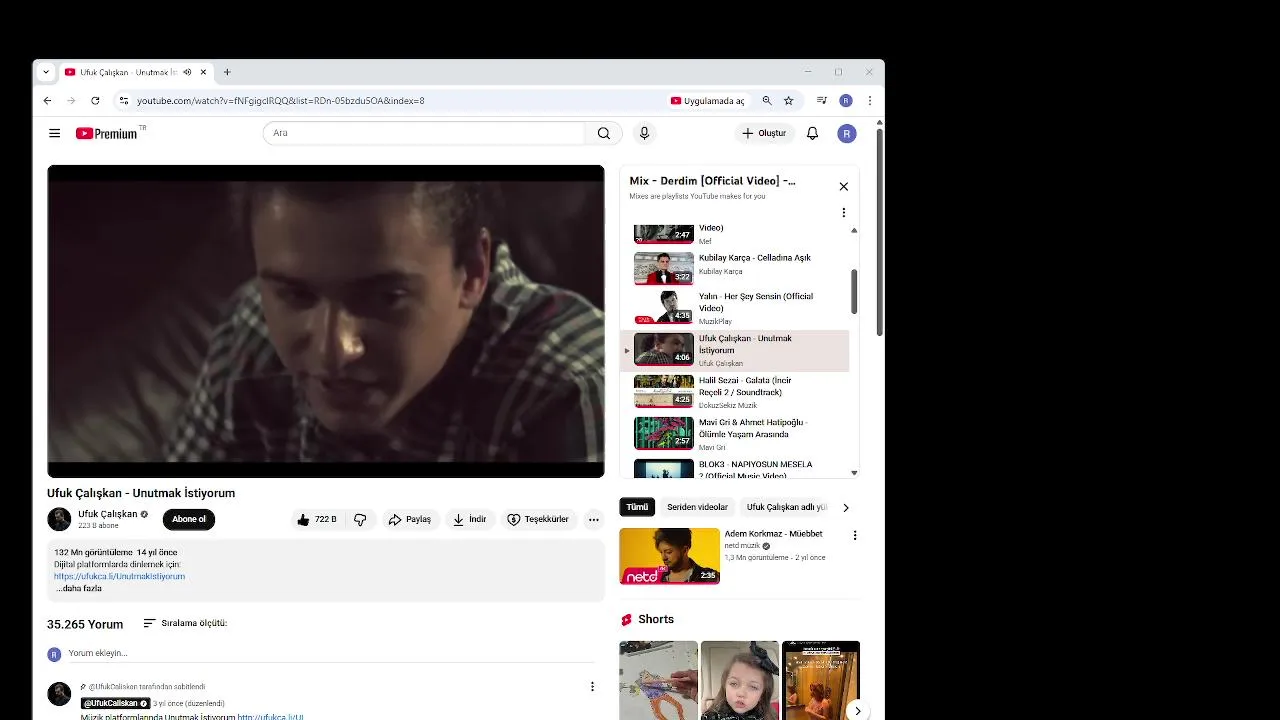Click the video player to toggle playback
1280x720 pixels.
pyautogui.click(x=325, y=321)
